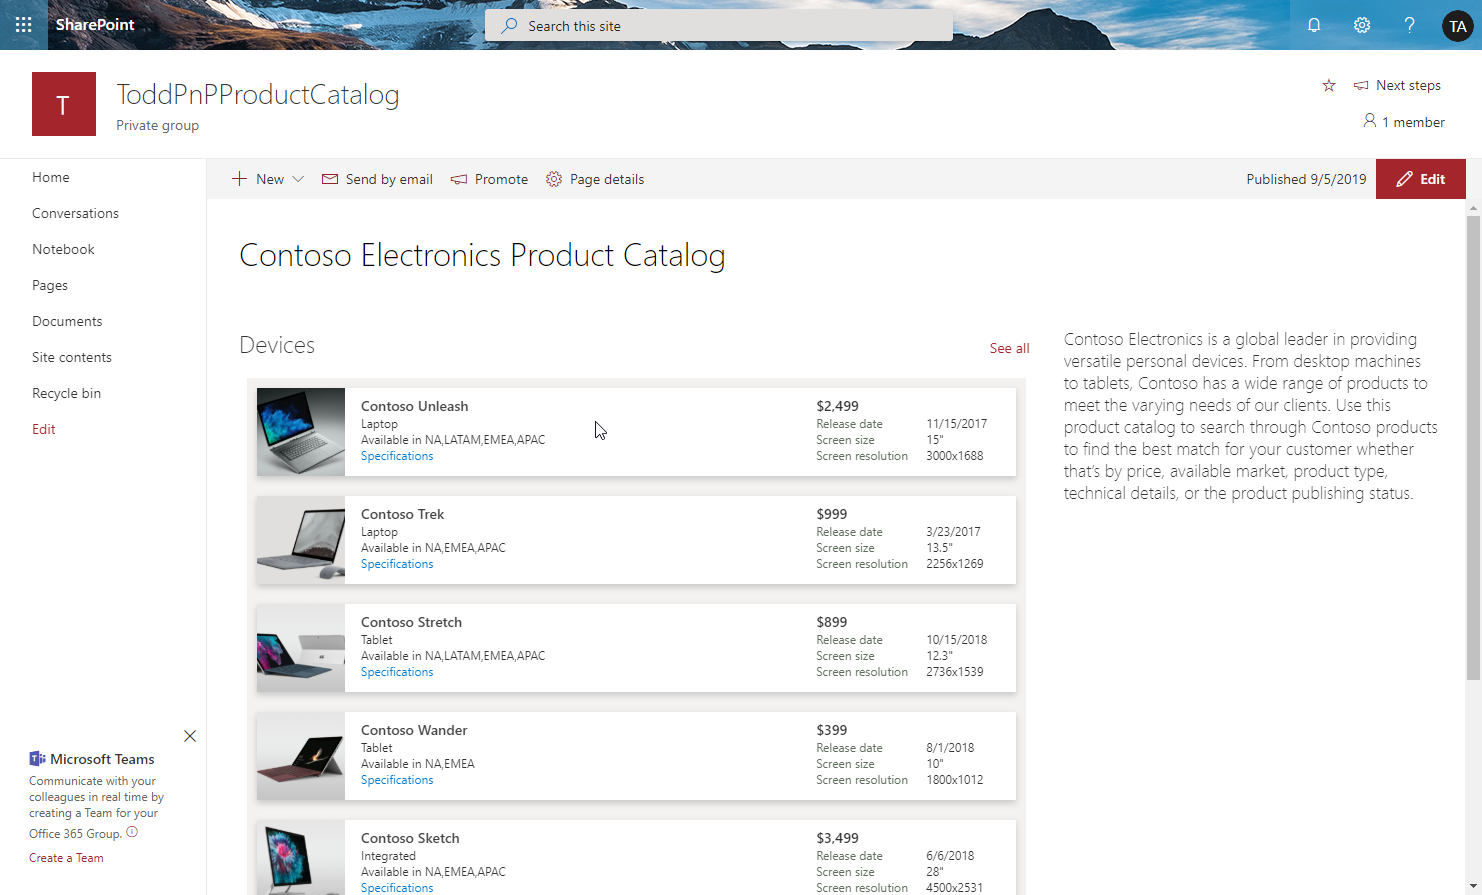Image resolution: width=1482 pixels, height=895 pixels.
Task: Open the TA account avatar
Action: (x=1457, y=26)
